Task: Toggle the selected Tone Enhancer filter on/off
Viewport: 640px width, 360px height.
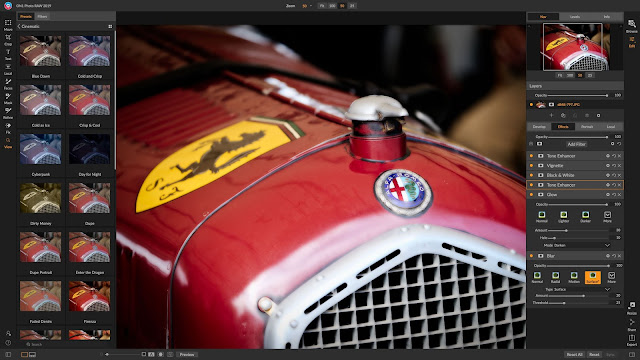Action: pos(531,185)
